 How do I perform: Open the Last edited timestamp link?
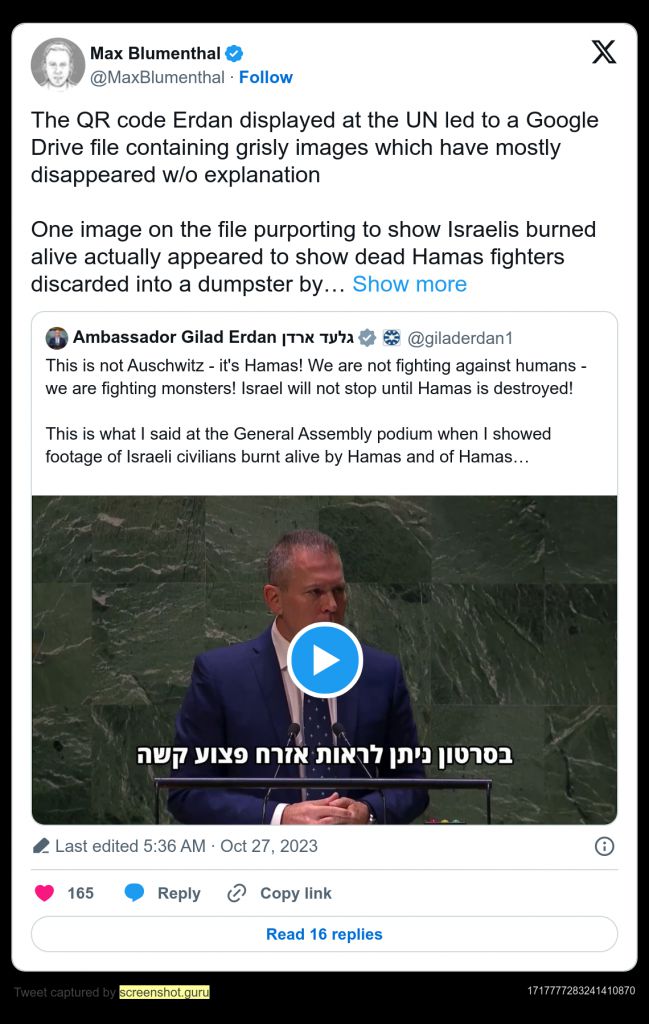[x=186, y=846]
